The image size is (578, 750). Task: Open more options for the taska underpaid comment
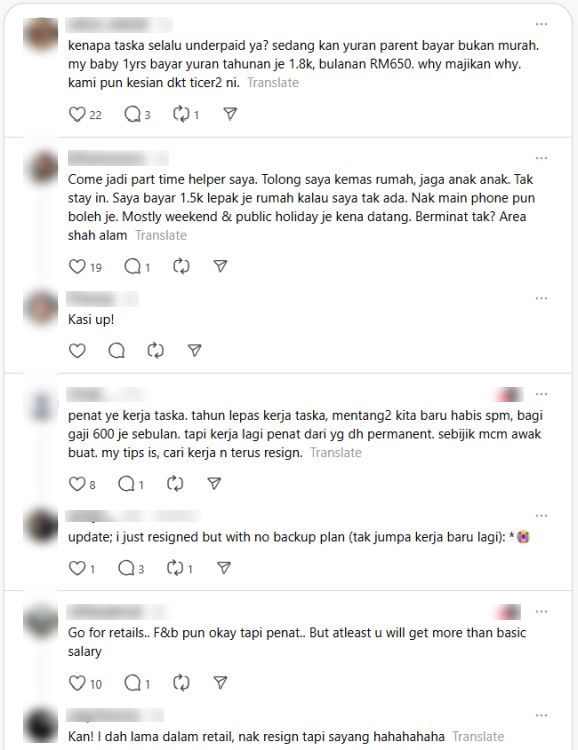point(541,24)
